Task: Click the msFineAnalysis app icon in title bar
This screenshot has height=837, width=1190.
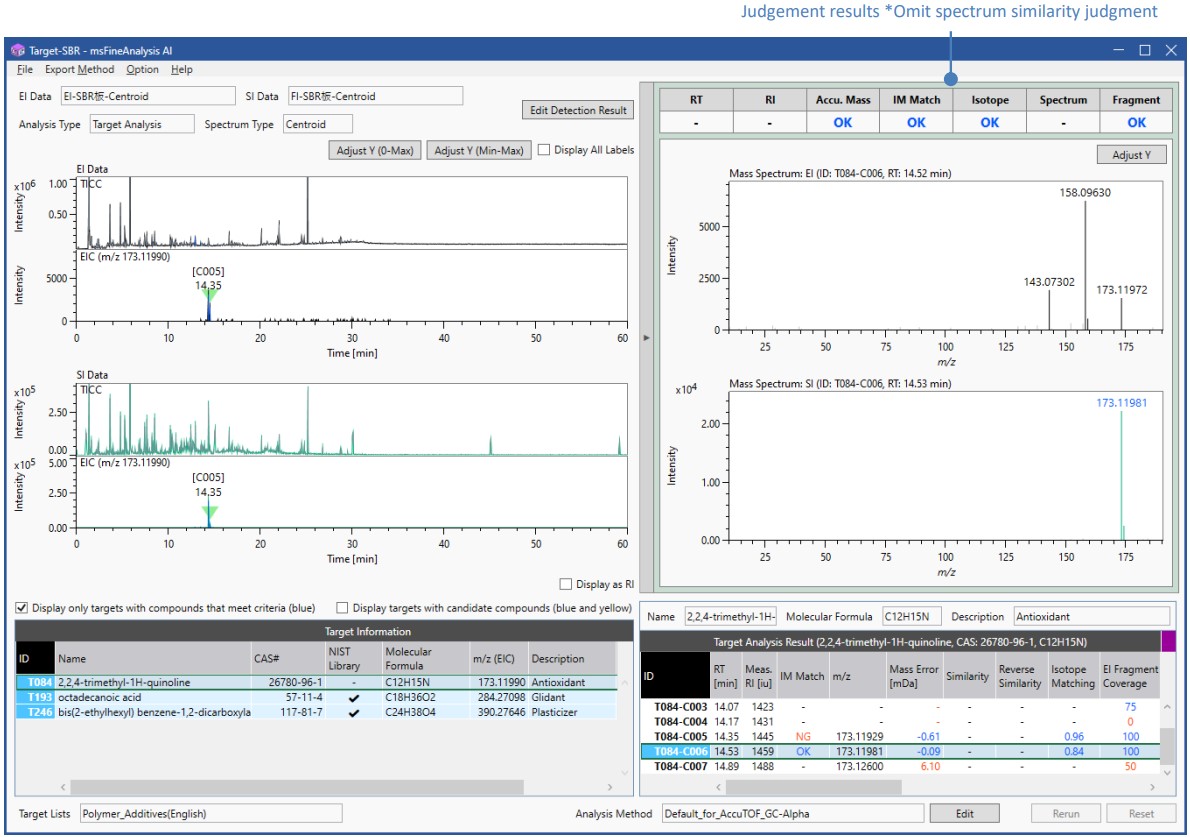Action: pos(17,51)
